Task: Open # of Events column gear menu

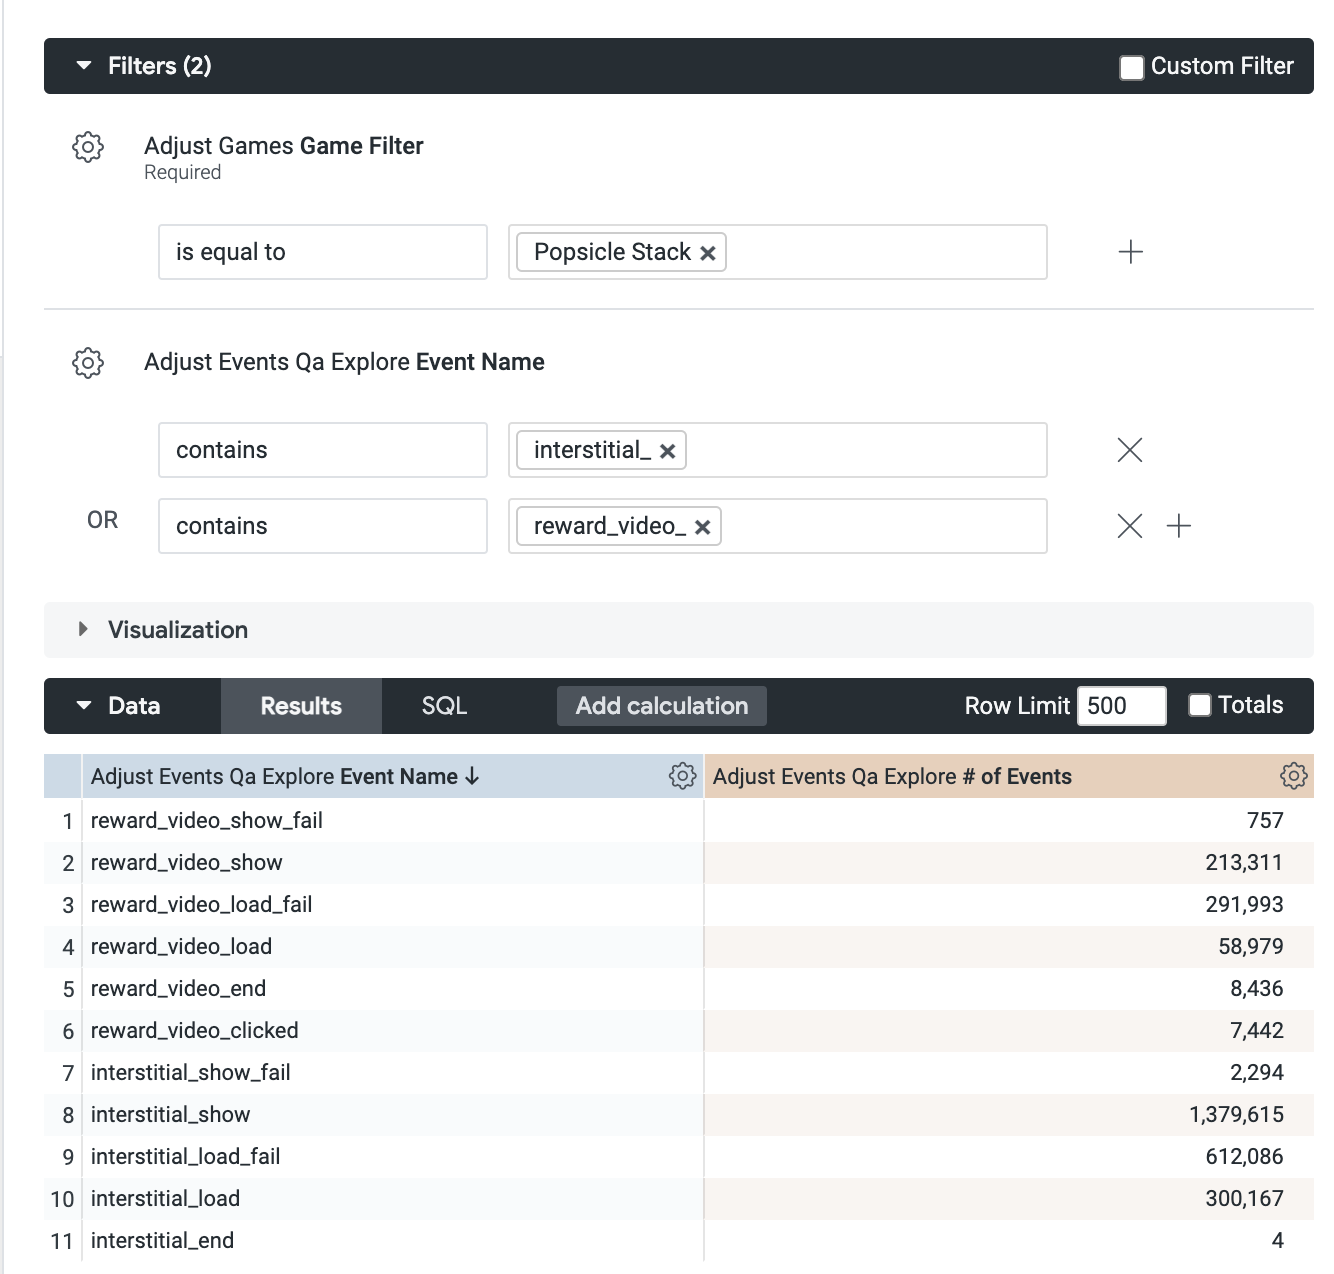Action: point(1294,776)
